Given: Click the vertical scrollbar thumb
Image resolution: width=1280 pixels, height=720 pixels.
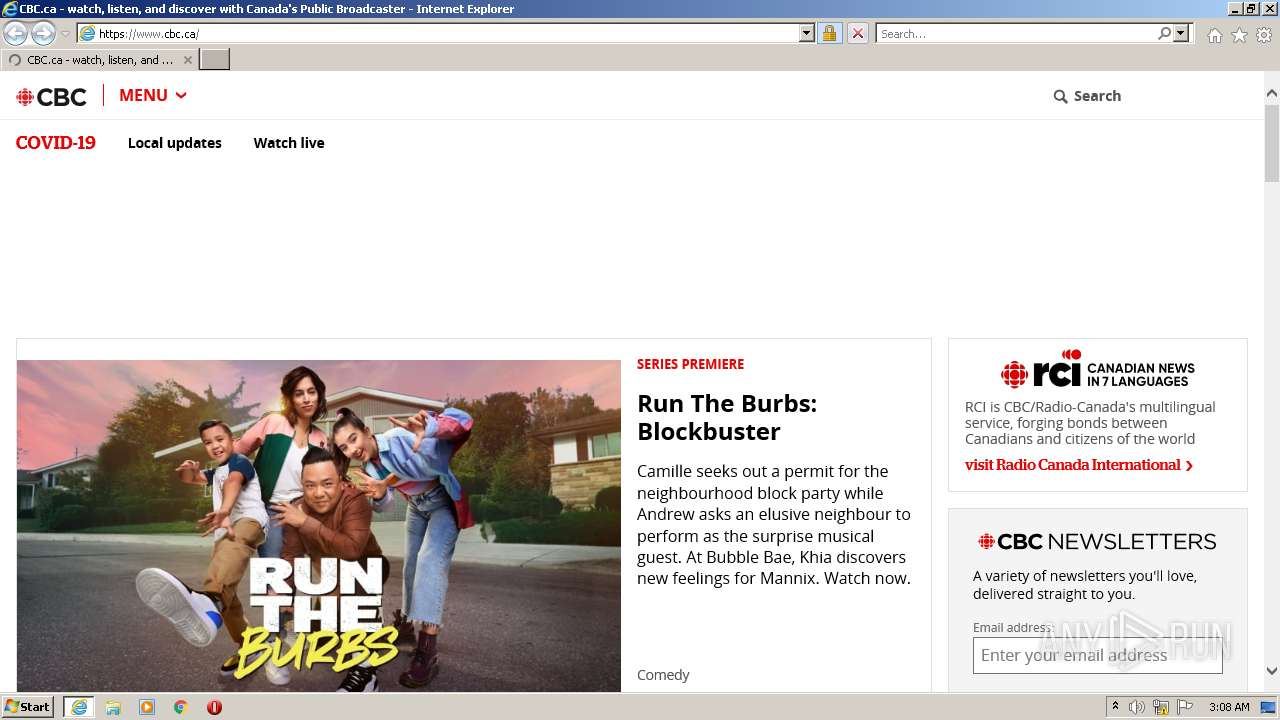Looking at the screenshot, I should point(1271,142).
